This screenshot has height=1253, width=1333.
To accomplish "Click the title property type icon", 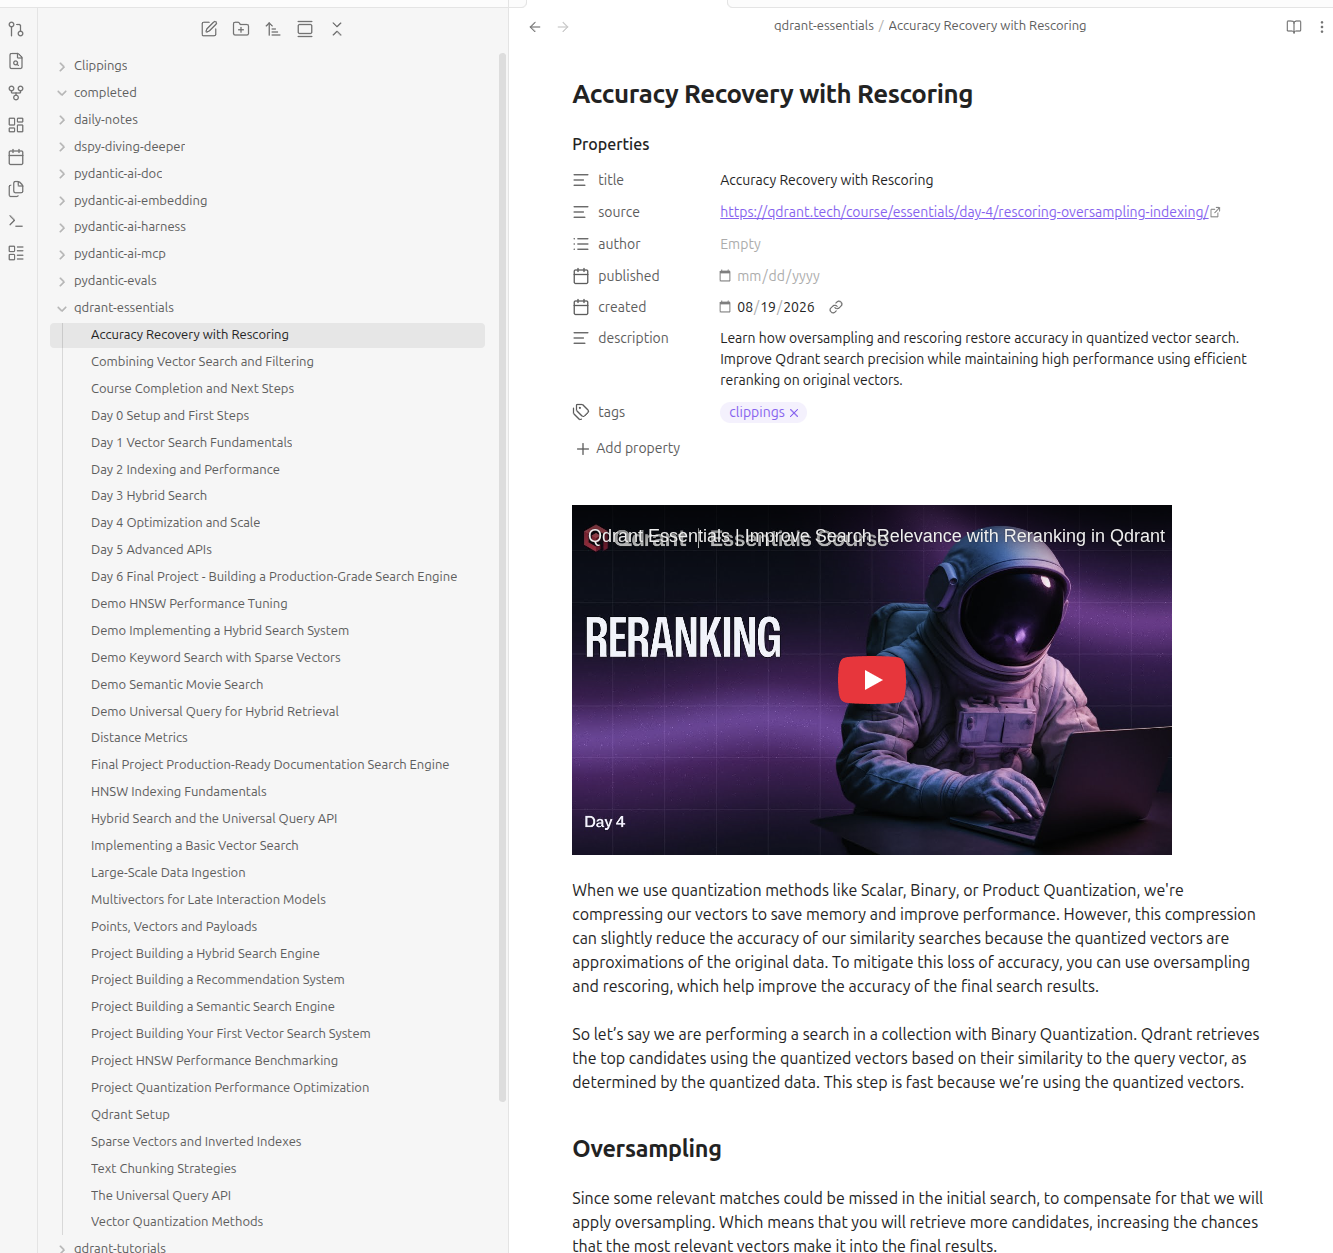I will click(580, 180).
